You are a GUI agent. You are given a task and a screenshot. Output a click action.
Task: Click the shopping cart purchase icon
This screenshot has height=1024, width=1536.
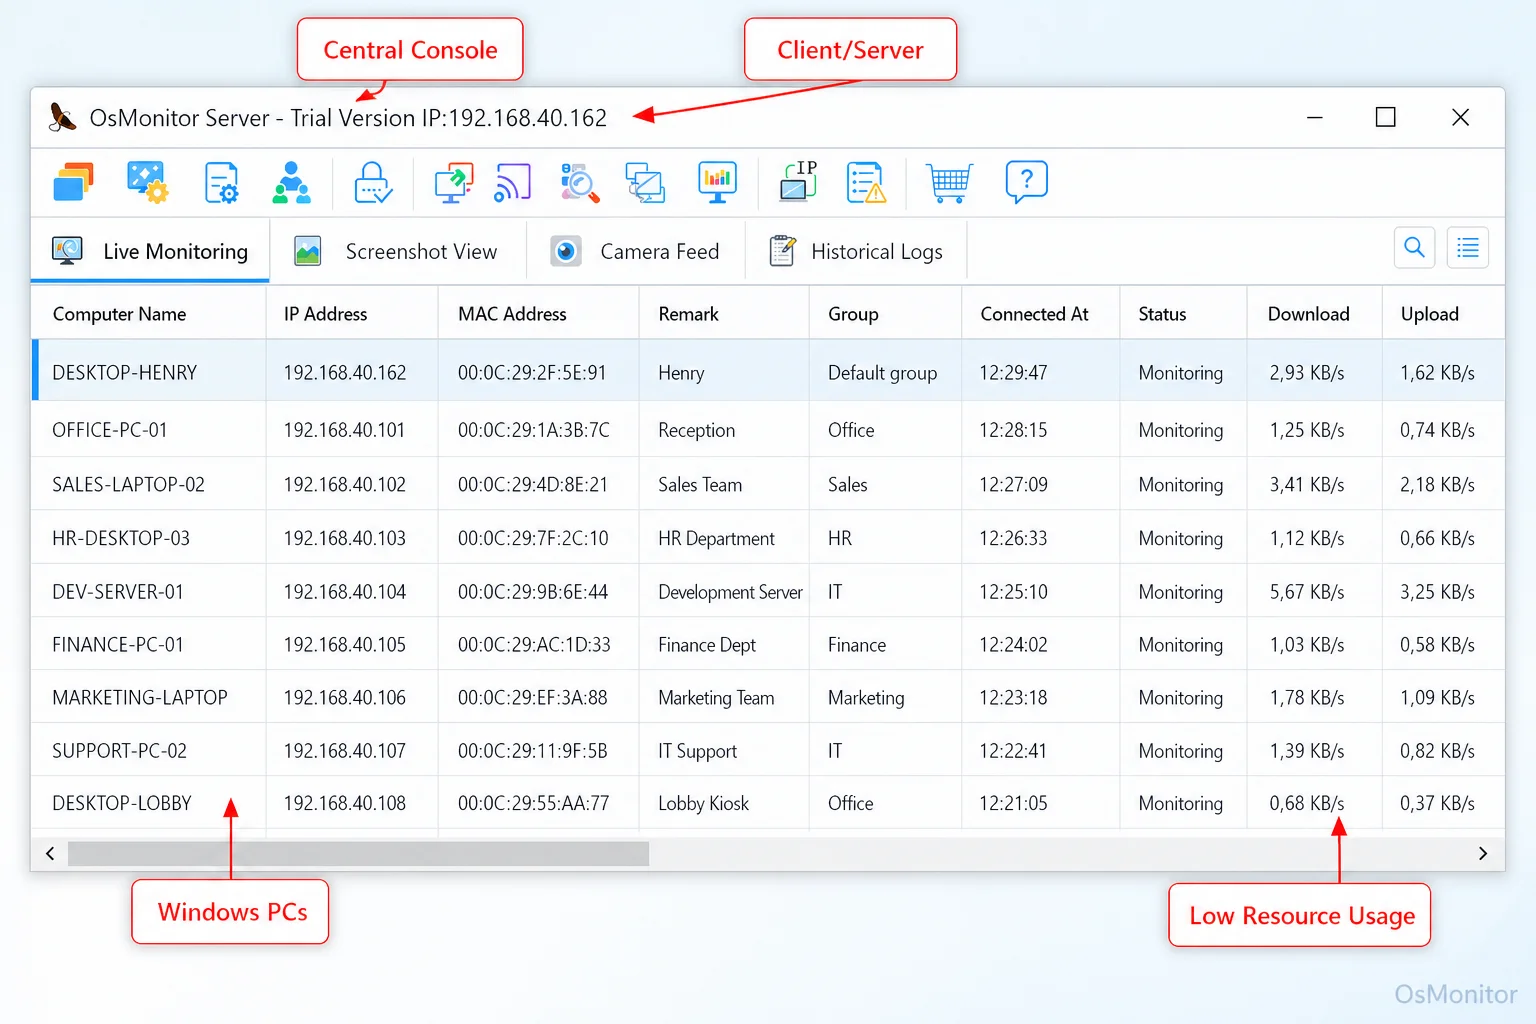click(949, 182)
